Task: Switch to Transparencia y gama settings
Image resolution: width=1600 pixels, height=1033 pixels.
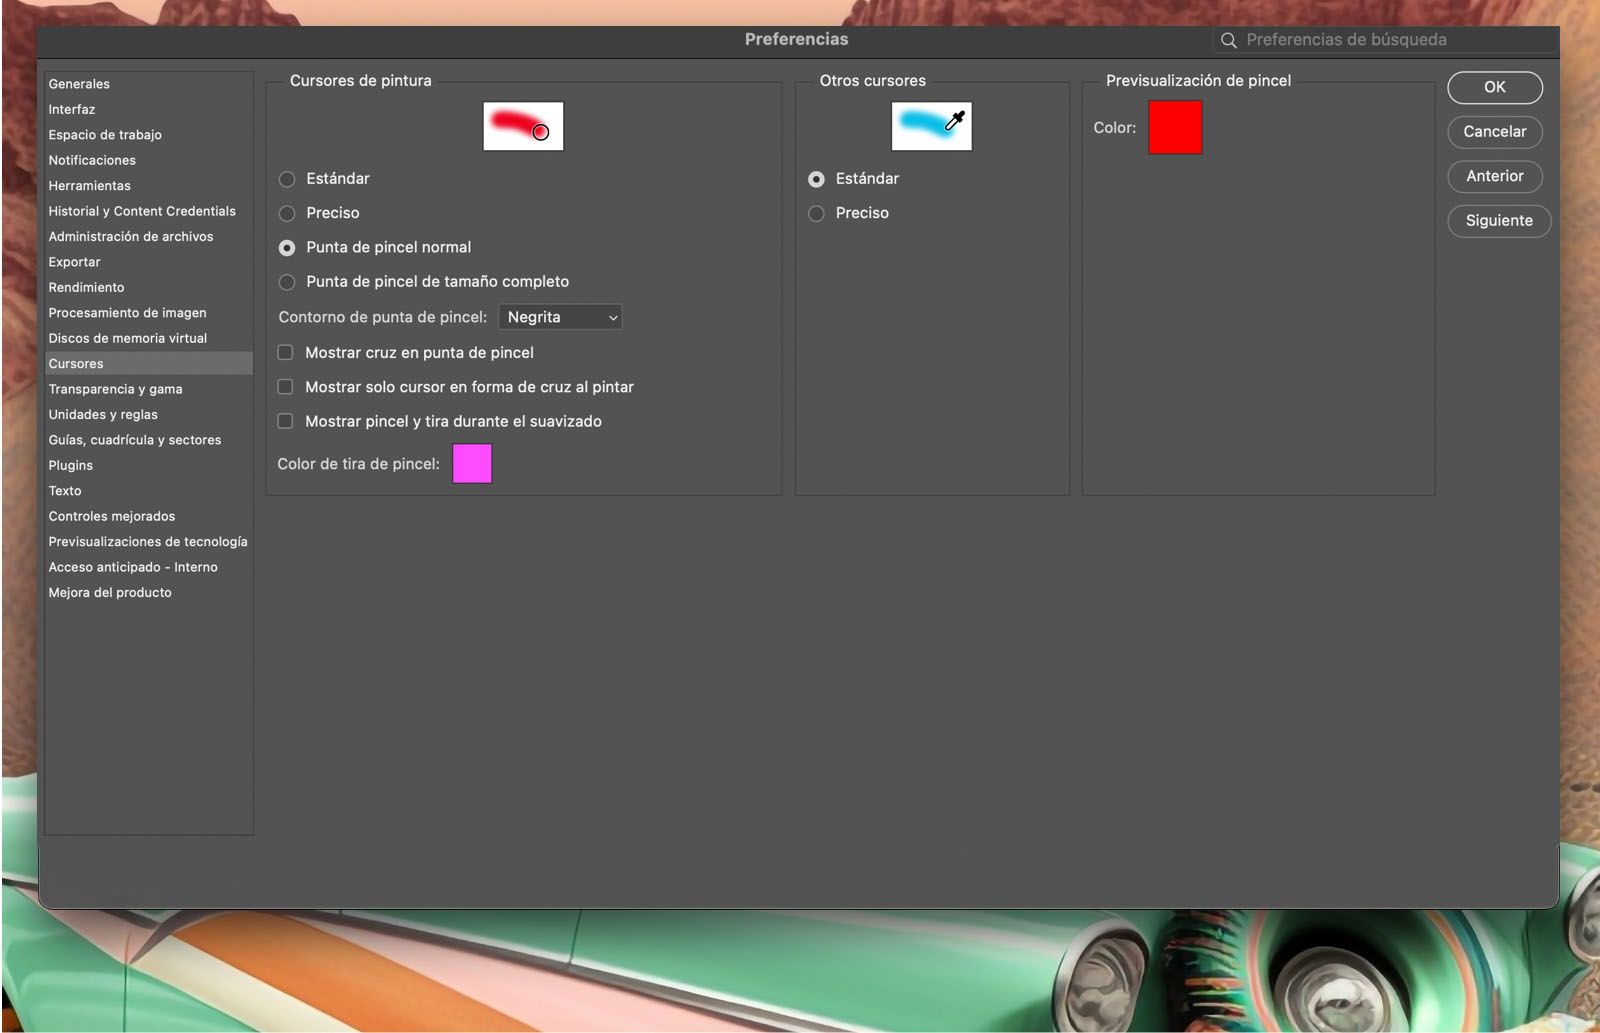Action: 115,389
